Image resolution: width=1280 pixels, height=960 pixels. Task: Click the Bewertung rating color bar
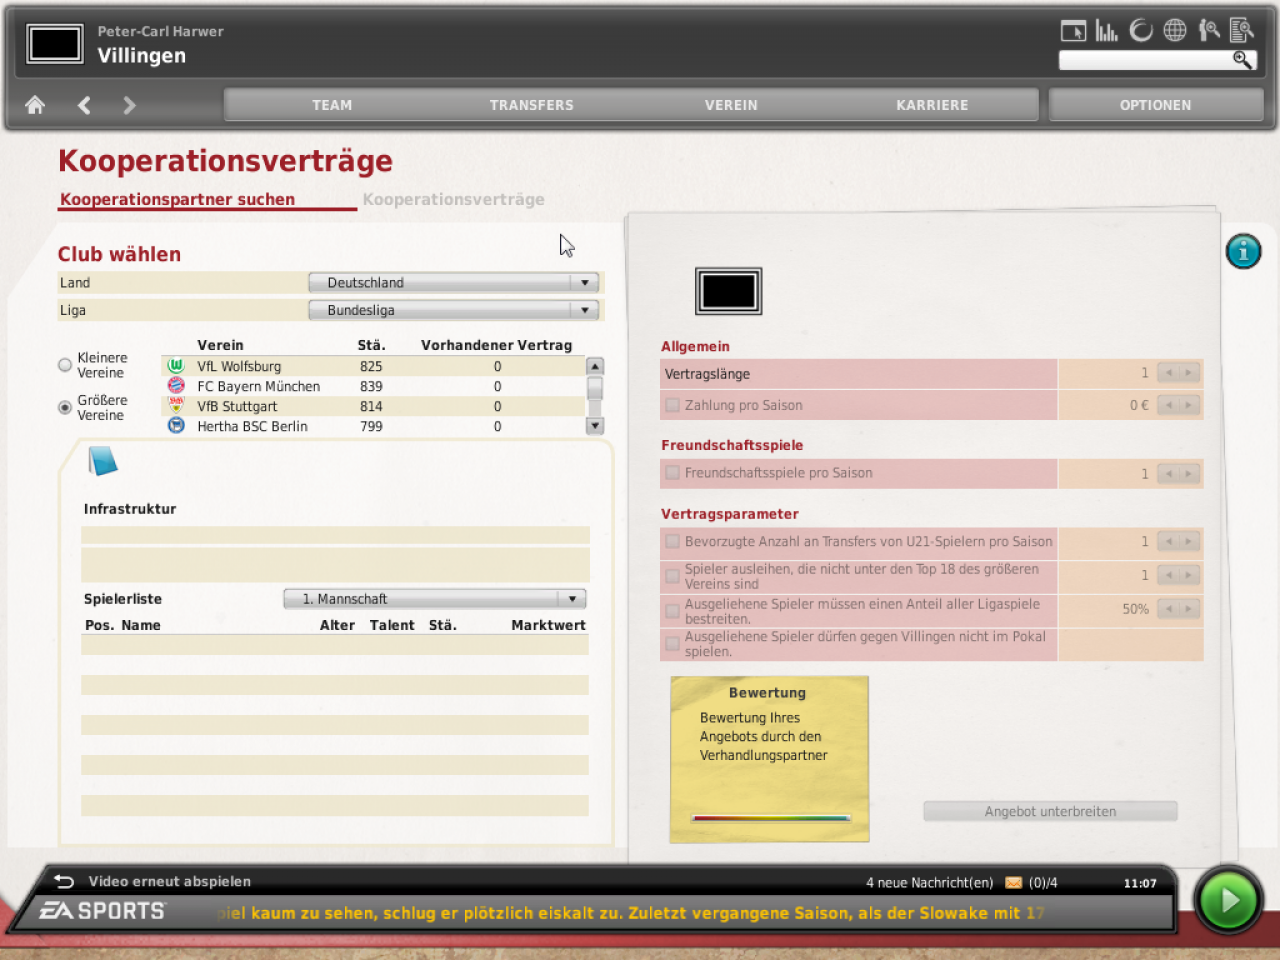770,818
